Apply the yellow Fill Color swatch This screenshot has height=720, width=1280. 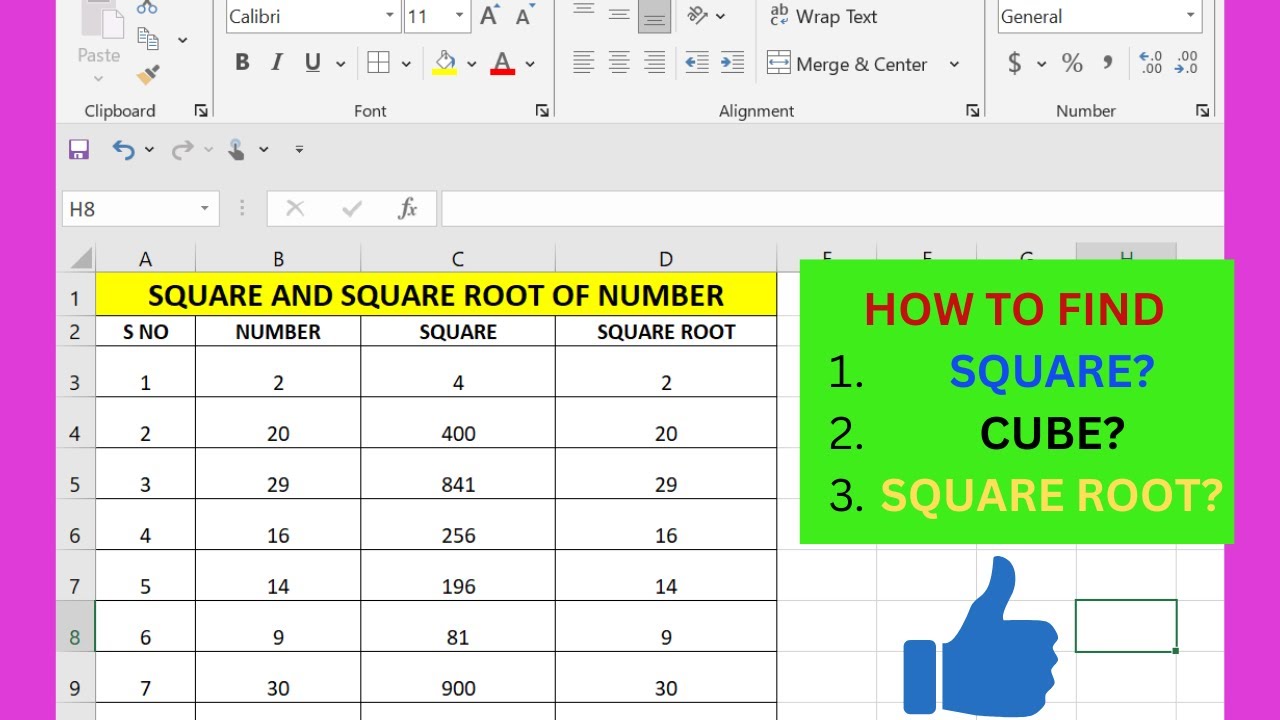tap(445, 64)
